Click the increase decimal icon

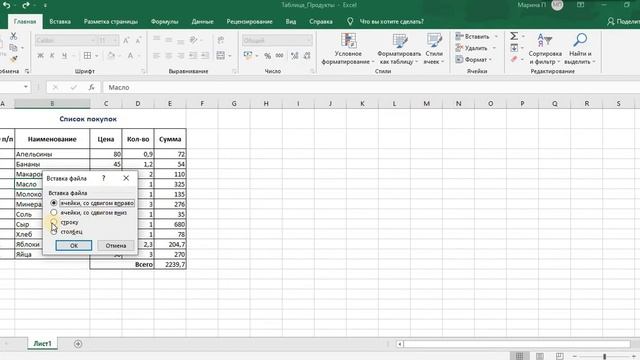(x=294, y=56)
